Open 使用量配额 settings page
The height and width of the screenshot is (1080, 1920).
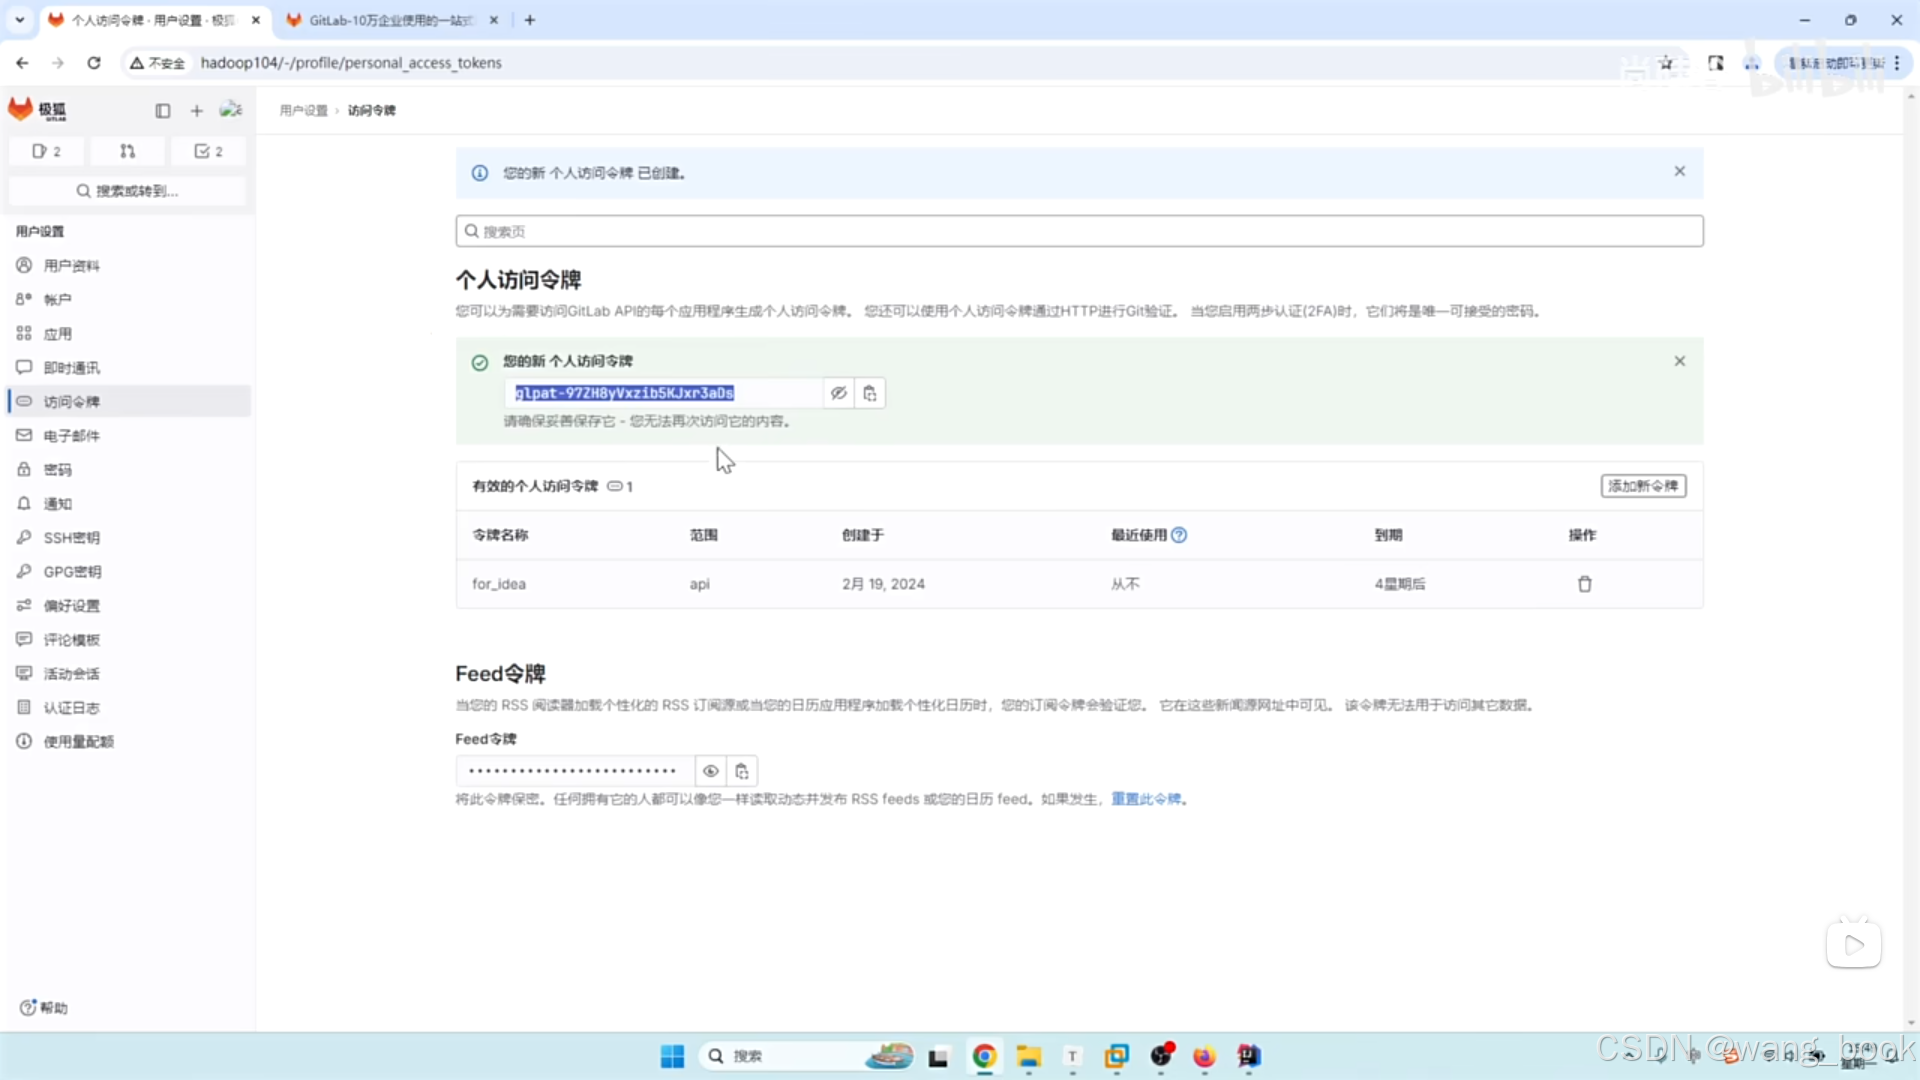click(128, 741)
